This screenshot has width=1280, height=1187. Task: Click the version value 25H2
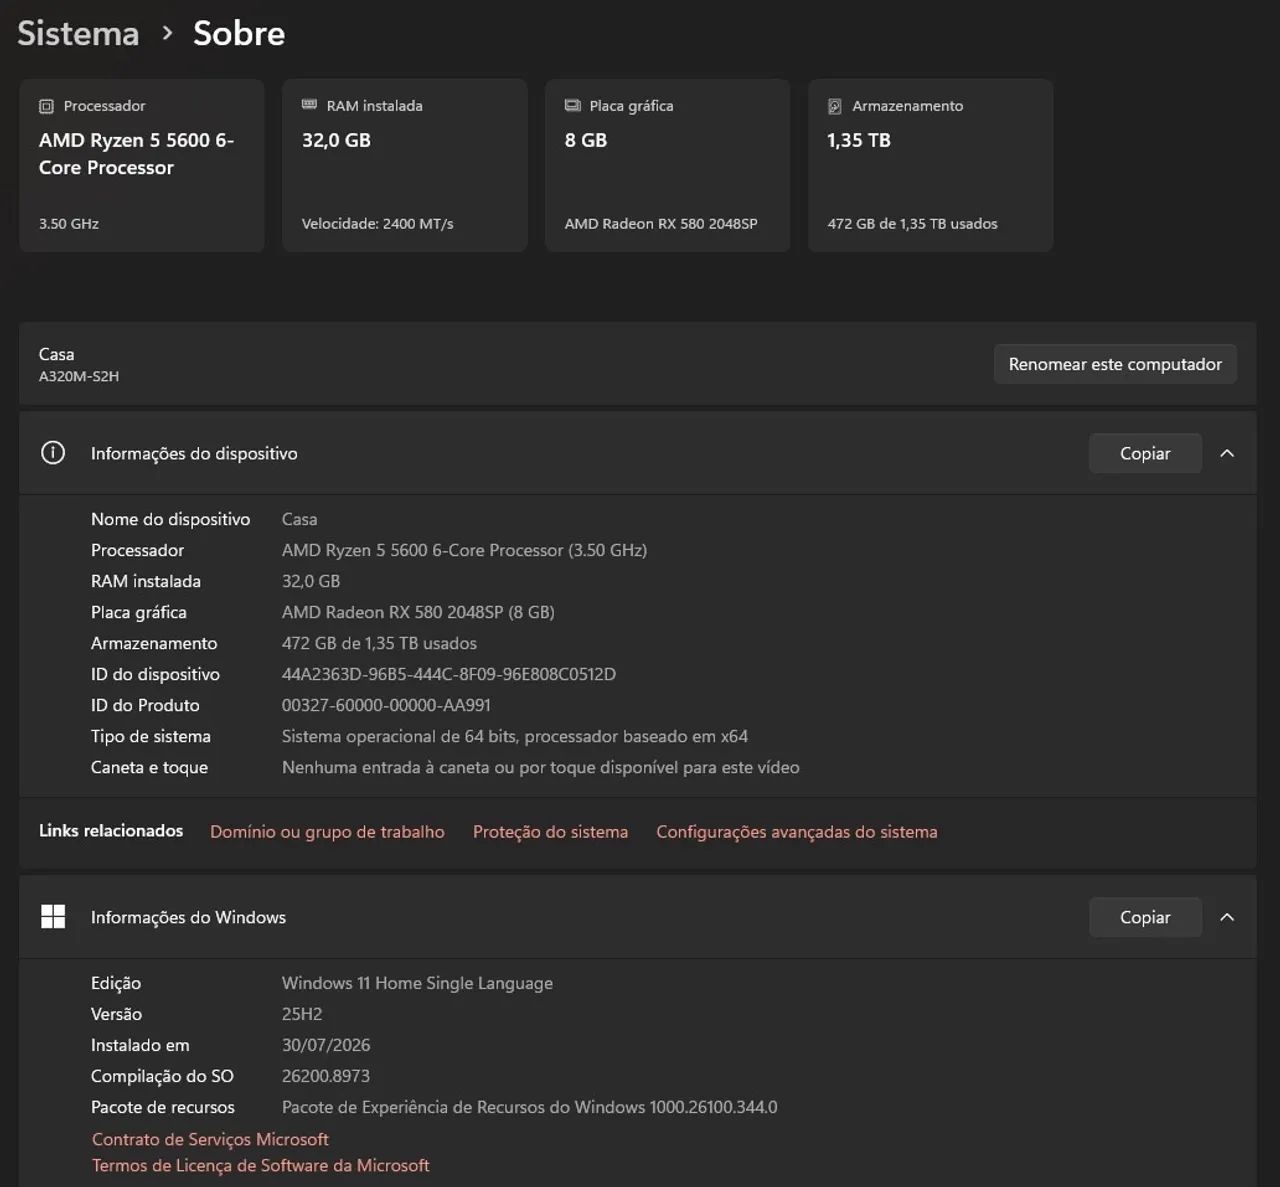[x=302, y=1014]
